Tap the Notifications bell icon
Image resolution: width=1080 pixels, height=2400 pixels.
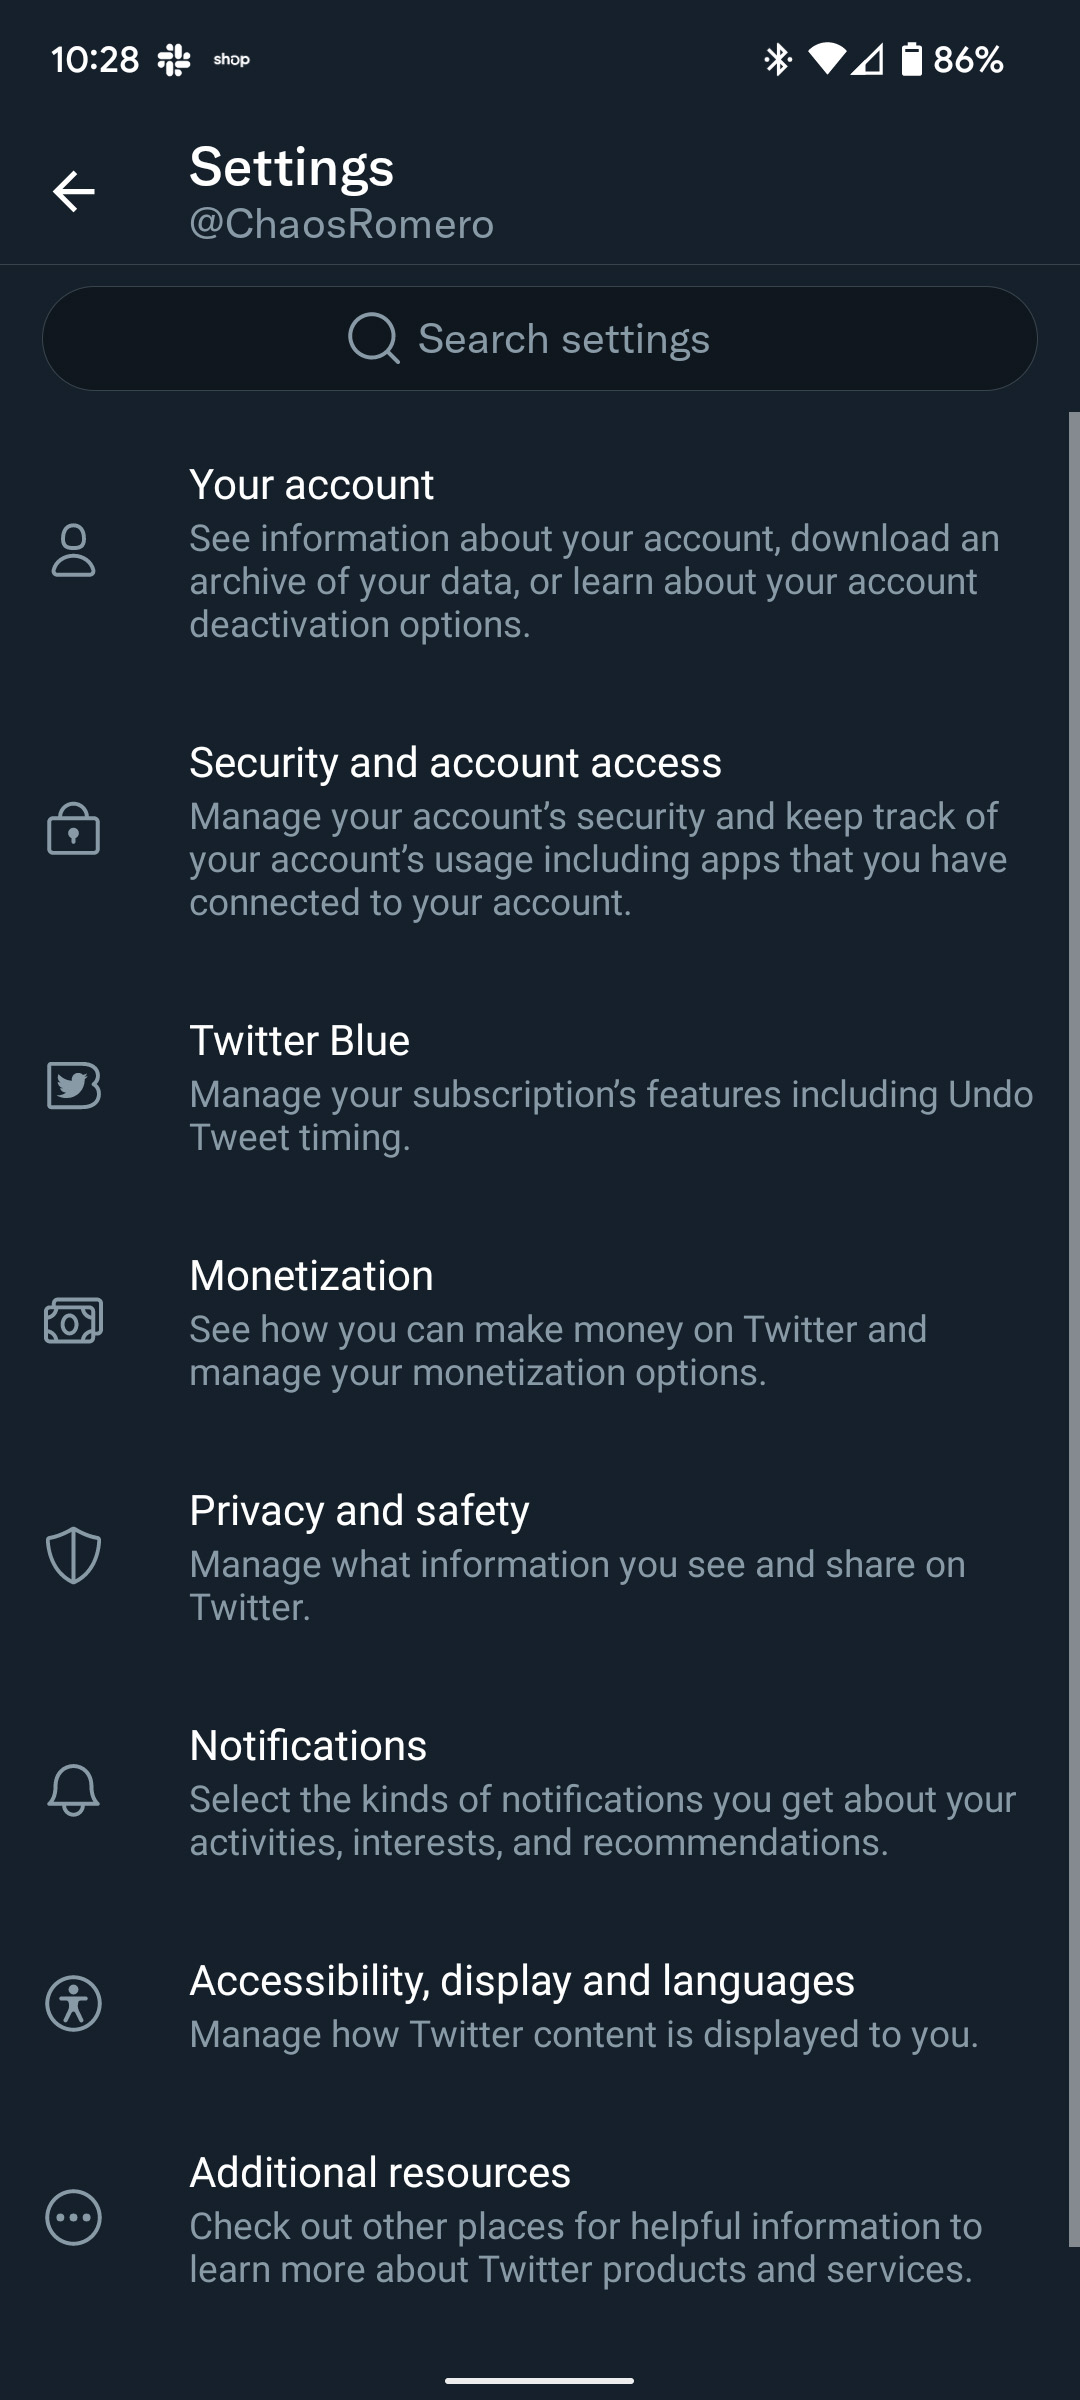pos(73,1790)
